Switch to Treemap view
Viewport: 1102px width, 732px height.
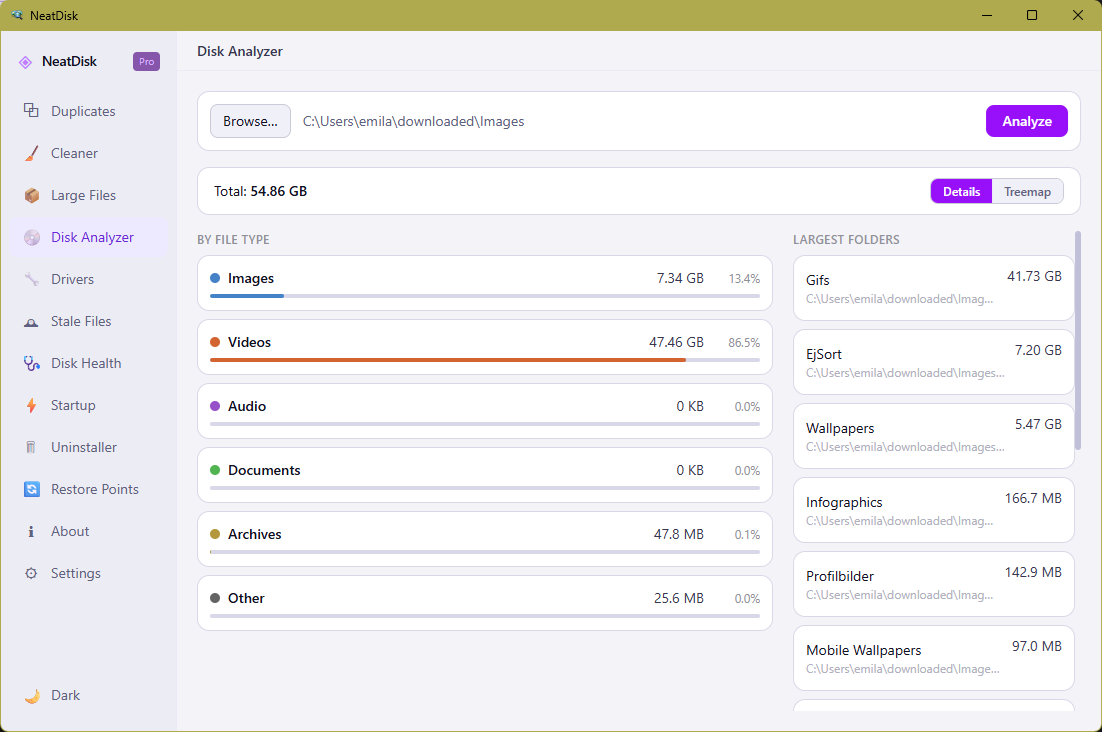[x=1027, y=192]
